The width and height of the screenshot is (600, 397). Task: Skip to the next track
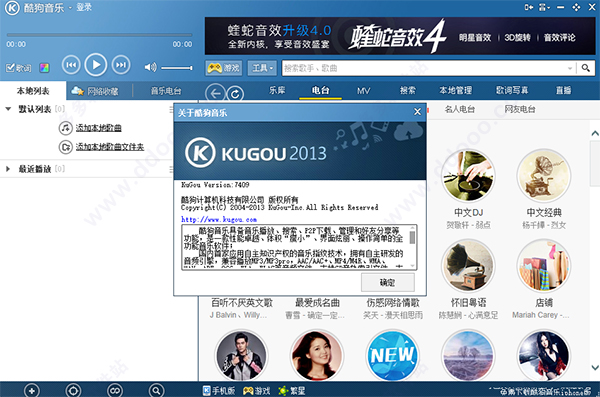[121, 65]
